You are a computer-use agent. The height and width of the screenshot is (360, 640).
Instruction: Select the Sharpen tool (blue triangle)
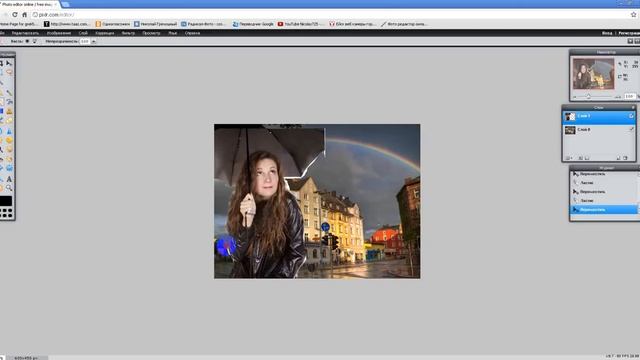pos(9,131)
